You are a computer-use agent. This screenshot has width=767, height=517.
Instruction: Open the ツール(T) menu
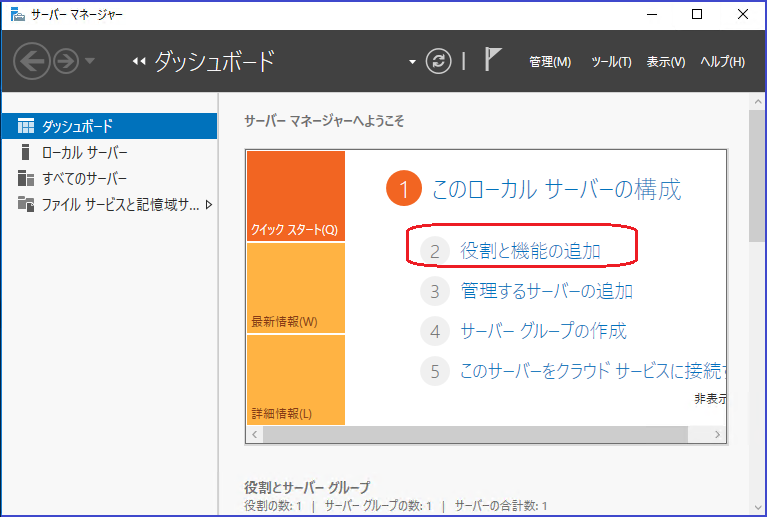[611, 62]
